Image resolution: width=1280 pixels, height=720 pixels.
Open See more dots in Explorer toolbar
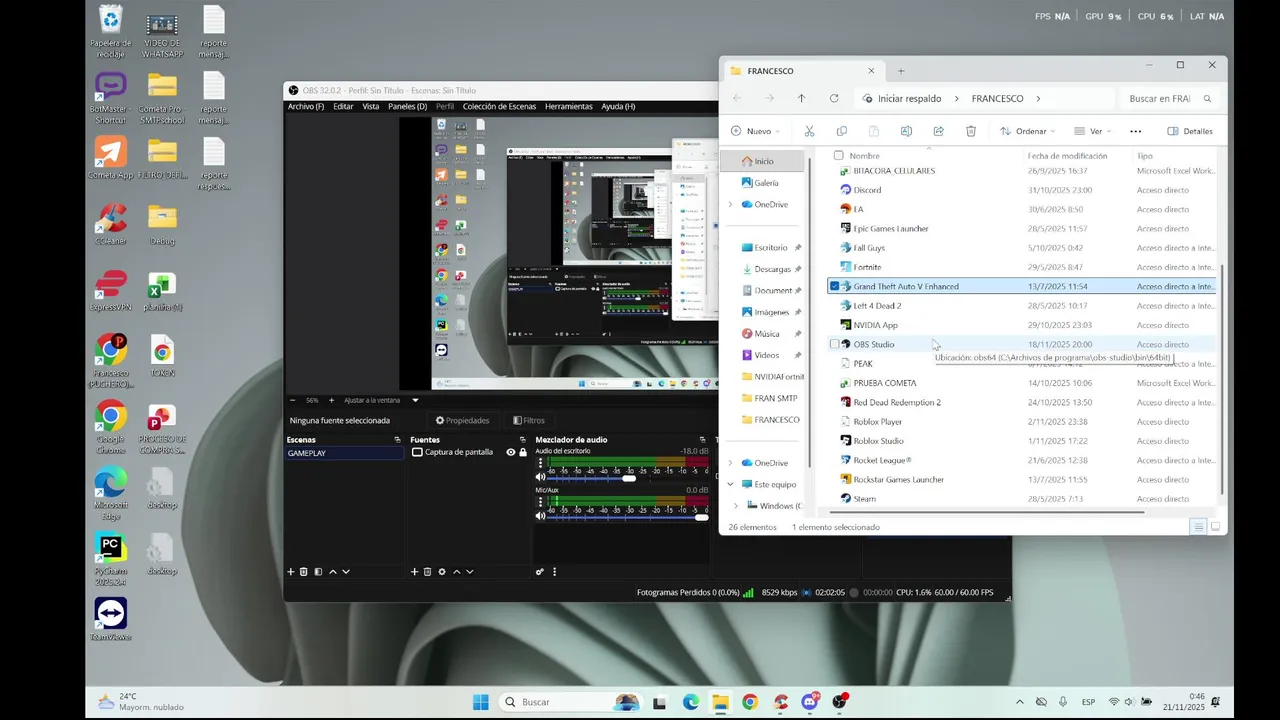tap(1135, 131)
